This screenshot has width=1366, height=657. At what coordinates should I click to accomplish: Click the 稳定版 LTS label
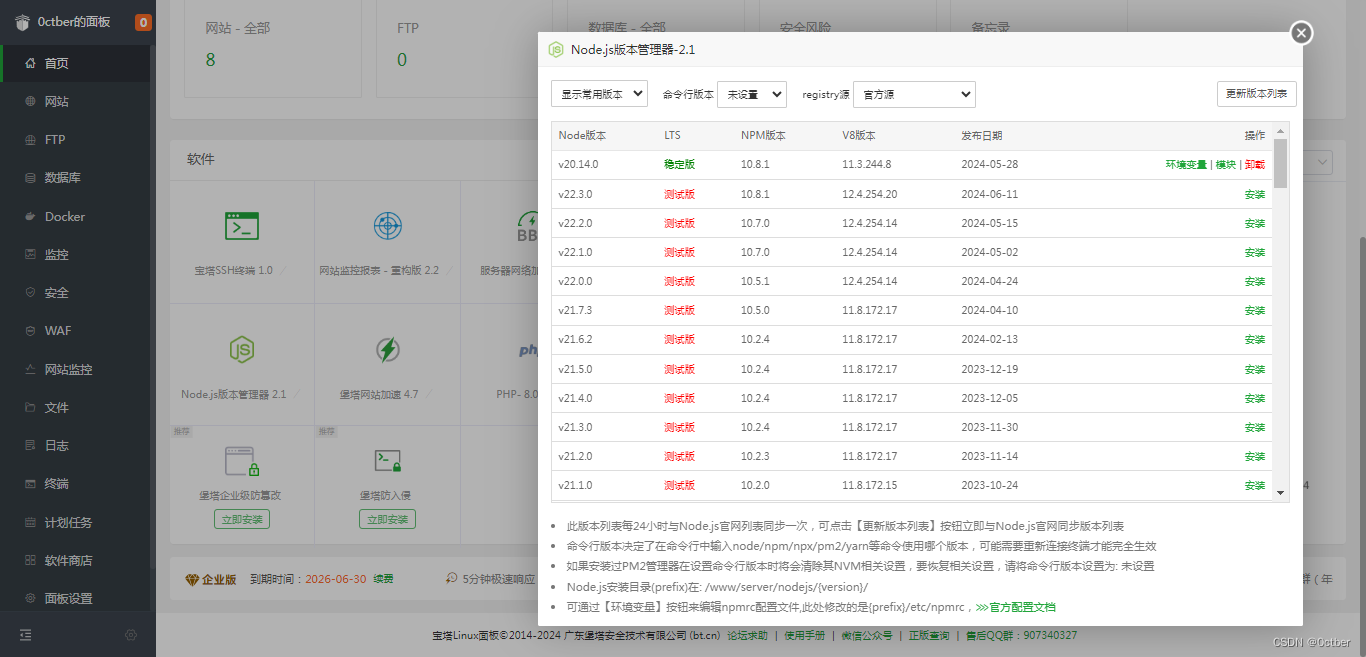(679, 165)
